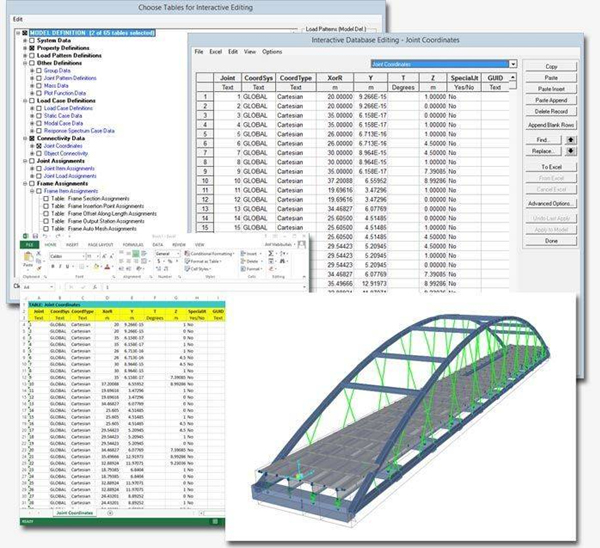Toggle Italic formatting in Excel ribbon
Screen dimensions: 600x548
[60, 266]
